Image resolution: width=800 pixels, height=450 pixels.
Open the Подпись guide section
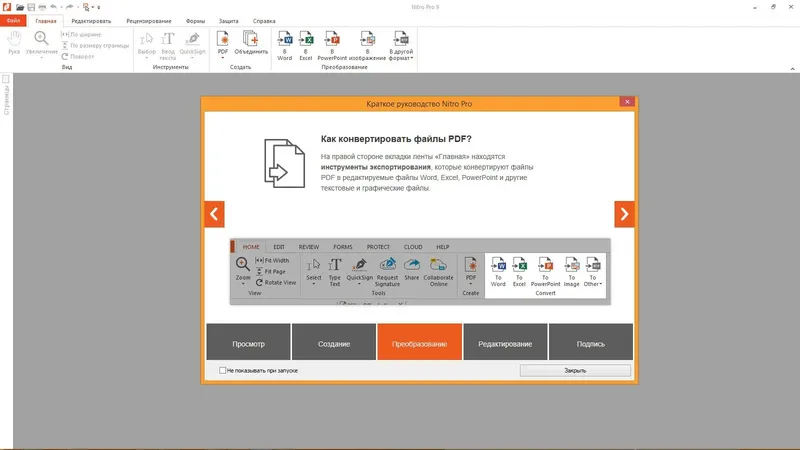click(591, 342)
